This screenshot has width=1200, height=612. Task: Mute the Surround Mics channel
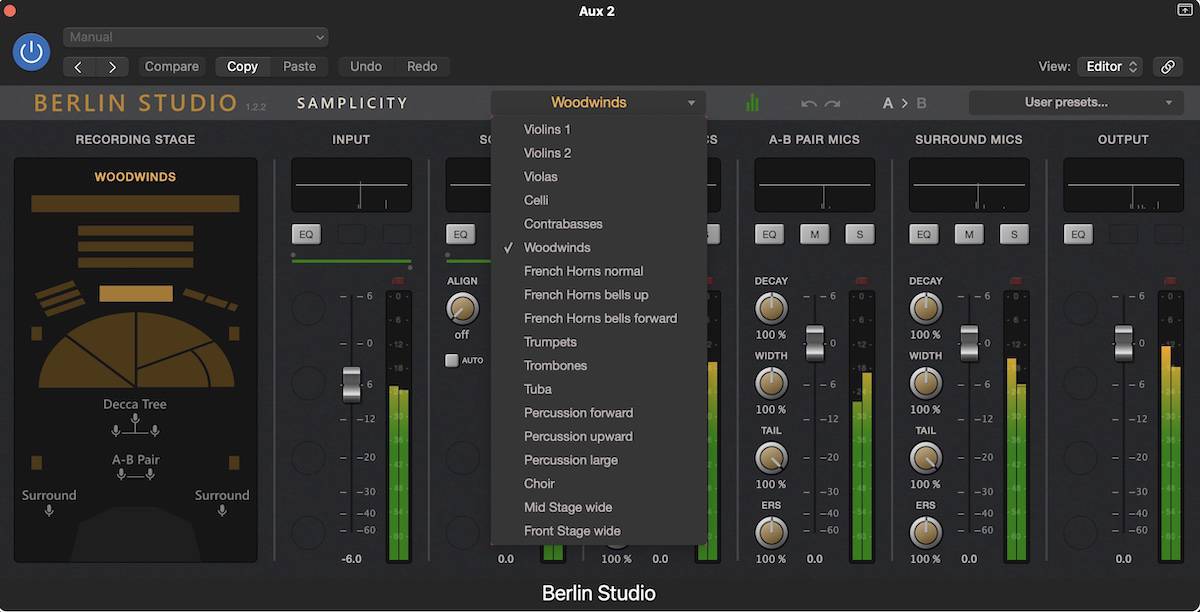coord(969,234)
